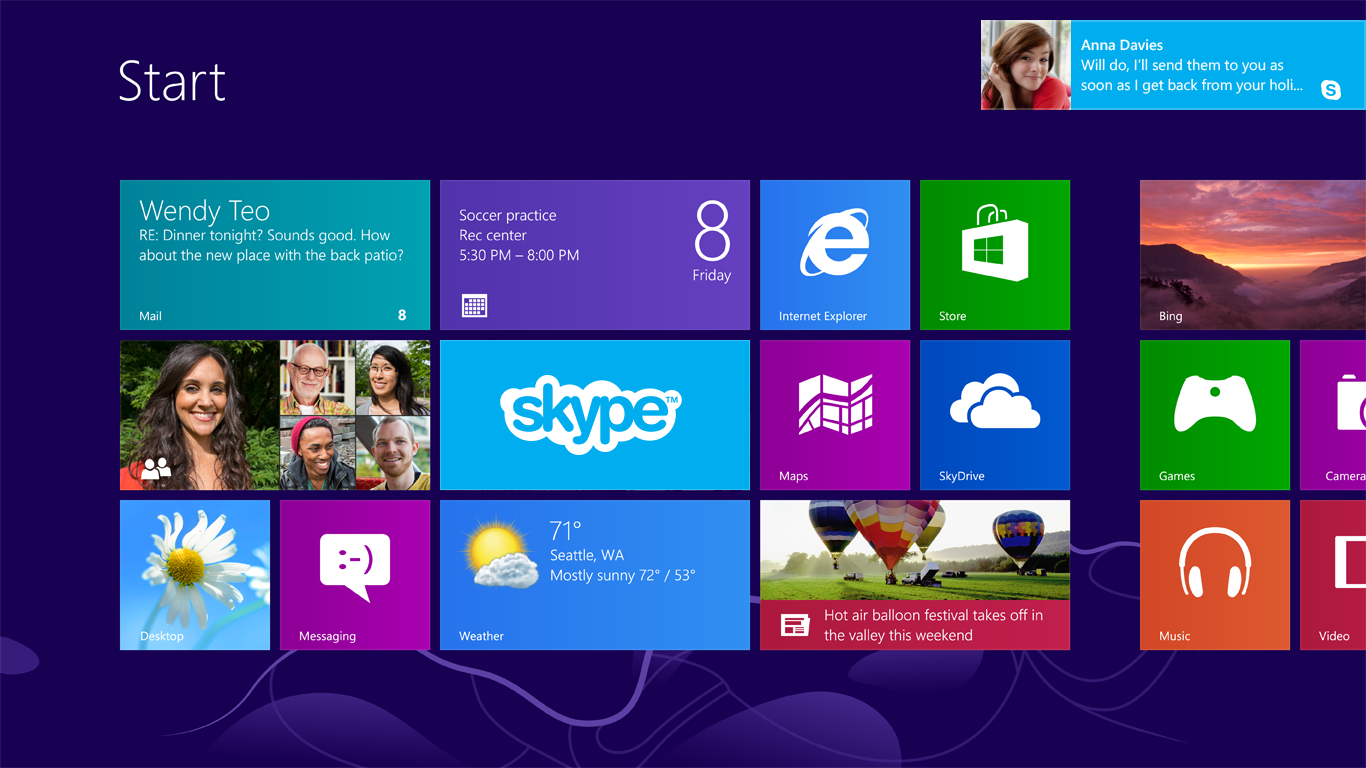This screenshot has width=1366, height=768.
Task: Launch the Games app
Action: click(1214, 414)
